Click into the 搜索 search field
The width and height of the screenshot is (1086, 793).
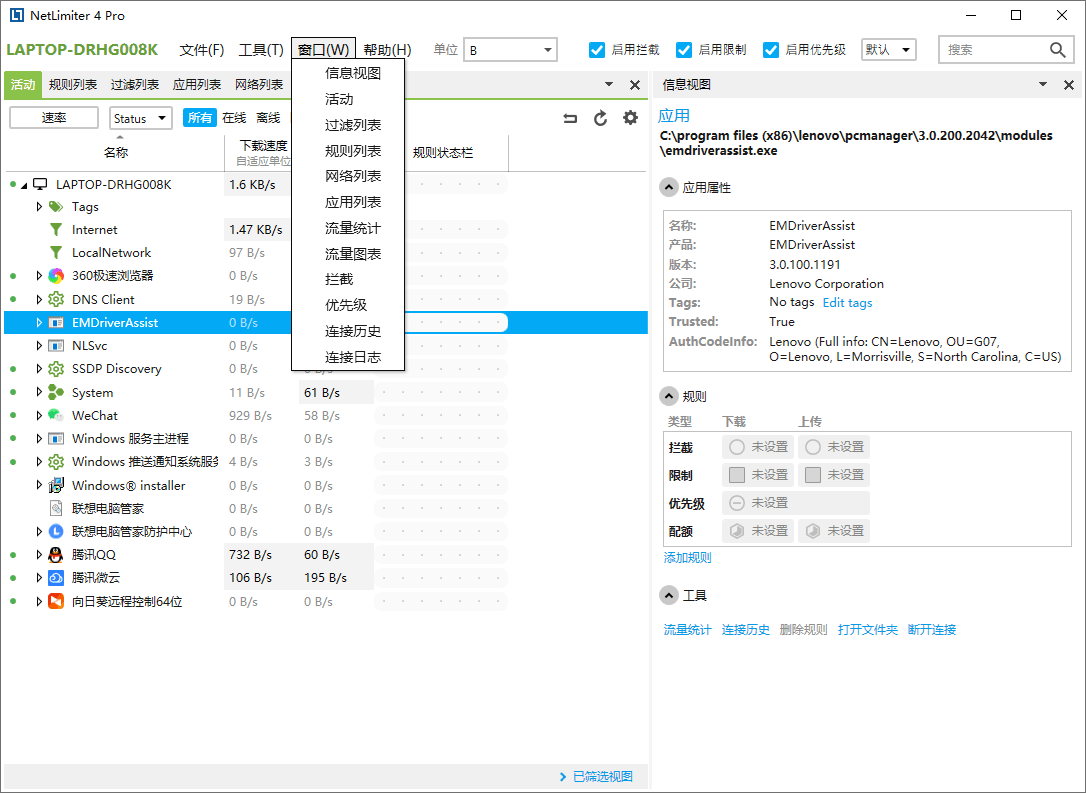point(990,50)
